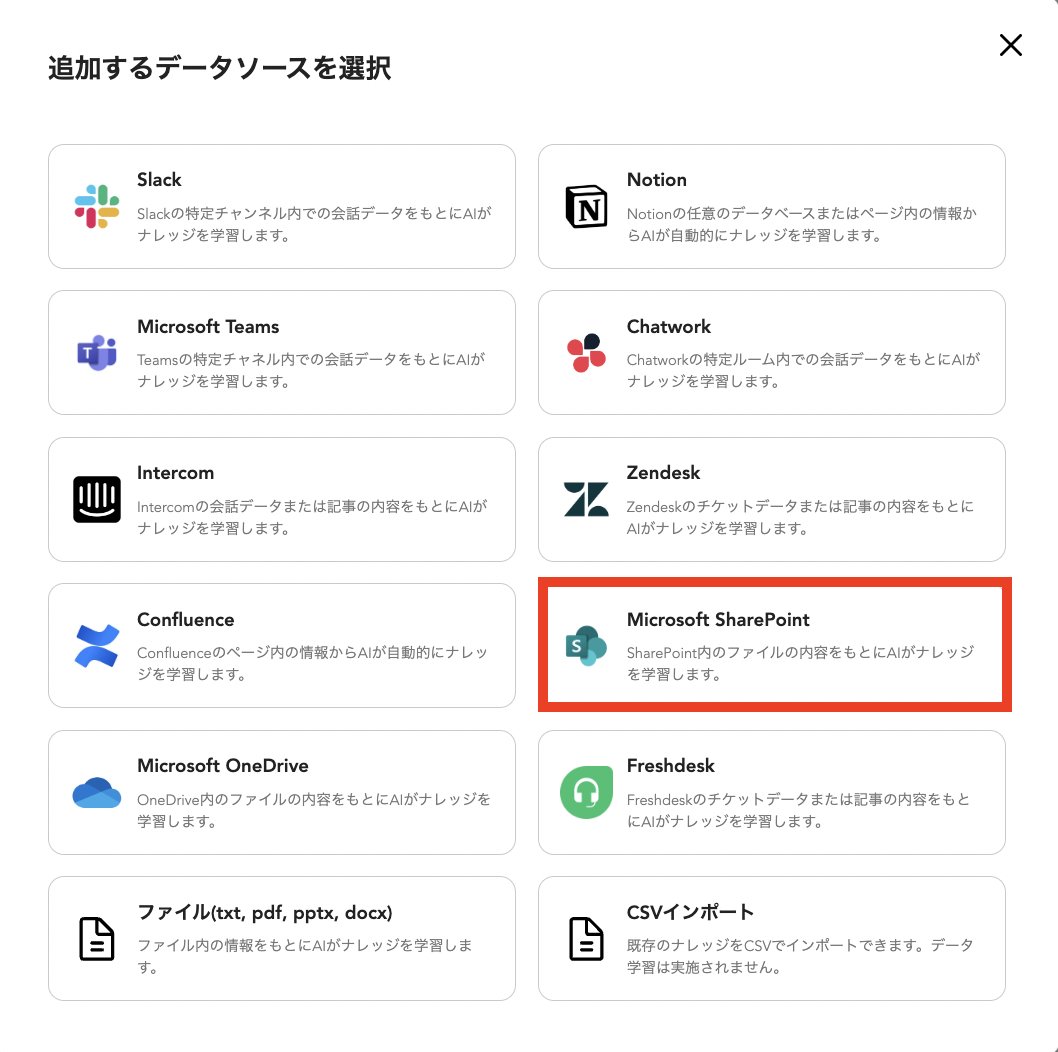Select the Zendesk title text
The width and height of the screenshot is (1058, 1052).
(x=663, y=473)
